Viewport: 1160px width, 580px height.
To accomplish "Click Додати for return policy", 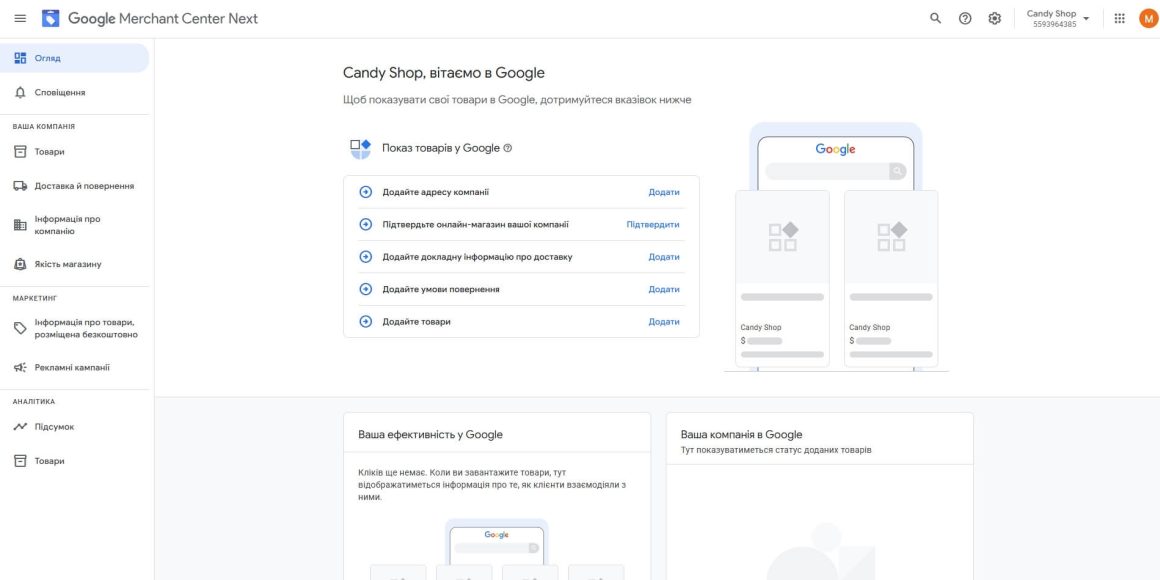I will tap(664, 289).
